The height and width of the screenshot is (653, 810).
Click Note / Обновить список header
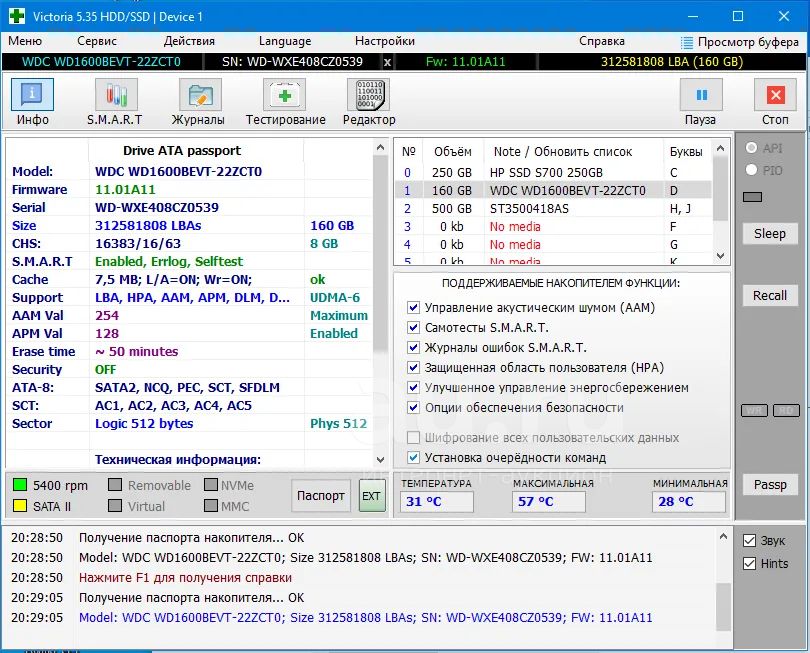[563, 151]
